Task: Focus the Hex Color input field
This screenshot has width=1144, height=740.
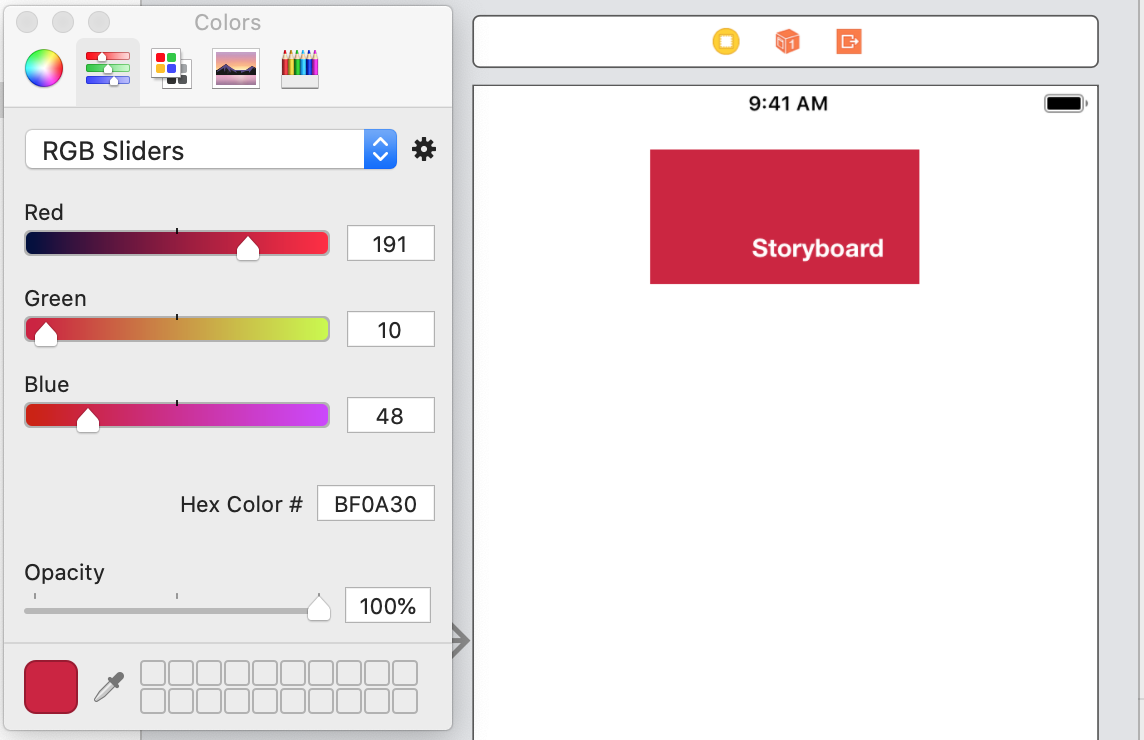Action: click(376, 504)
